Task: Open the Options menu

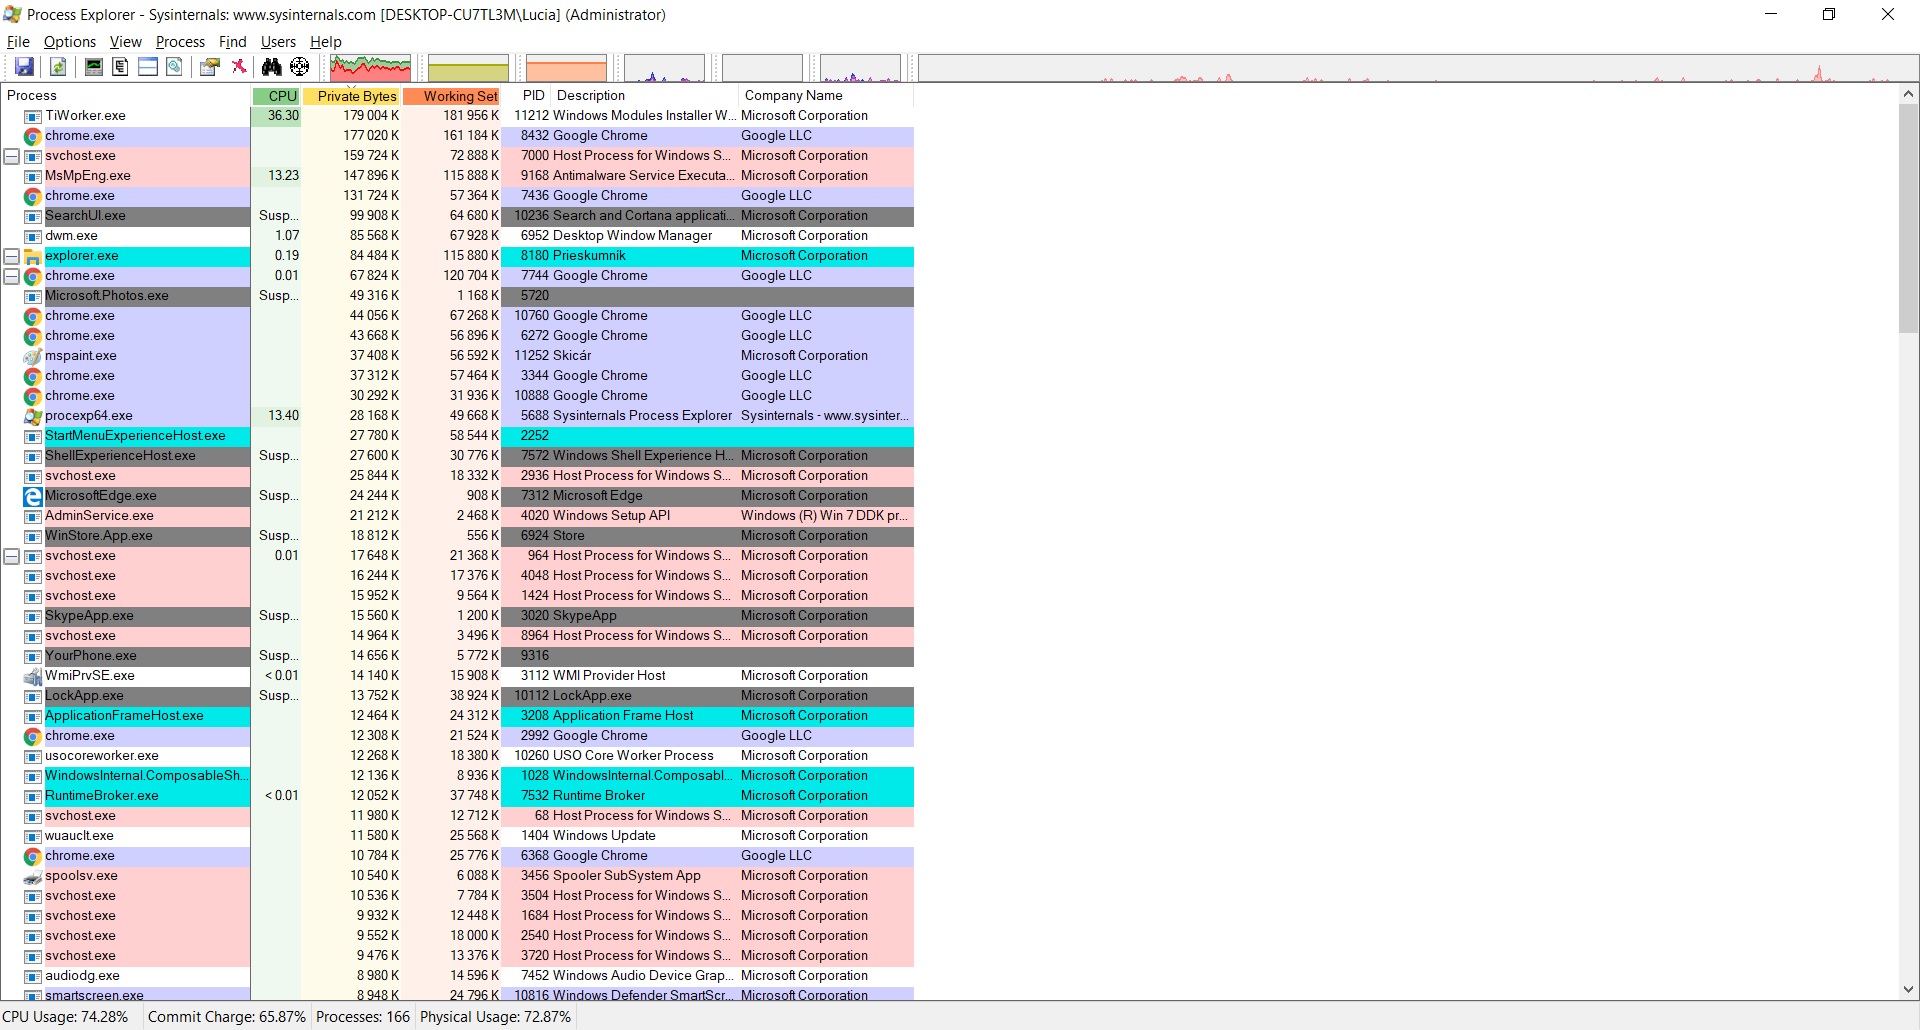Action: (x=69, y=42)
